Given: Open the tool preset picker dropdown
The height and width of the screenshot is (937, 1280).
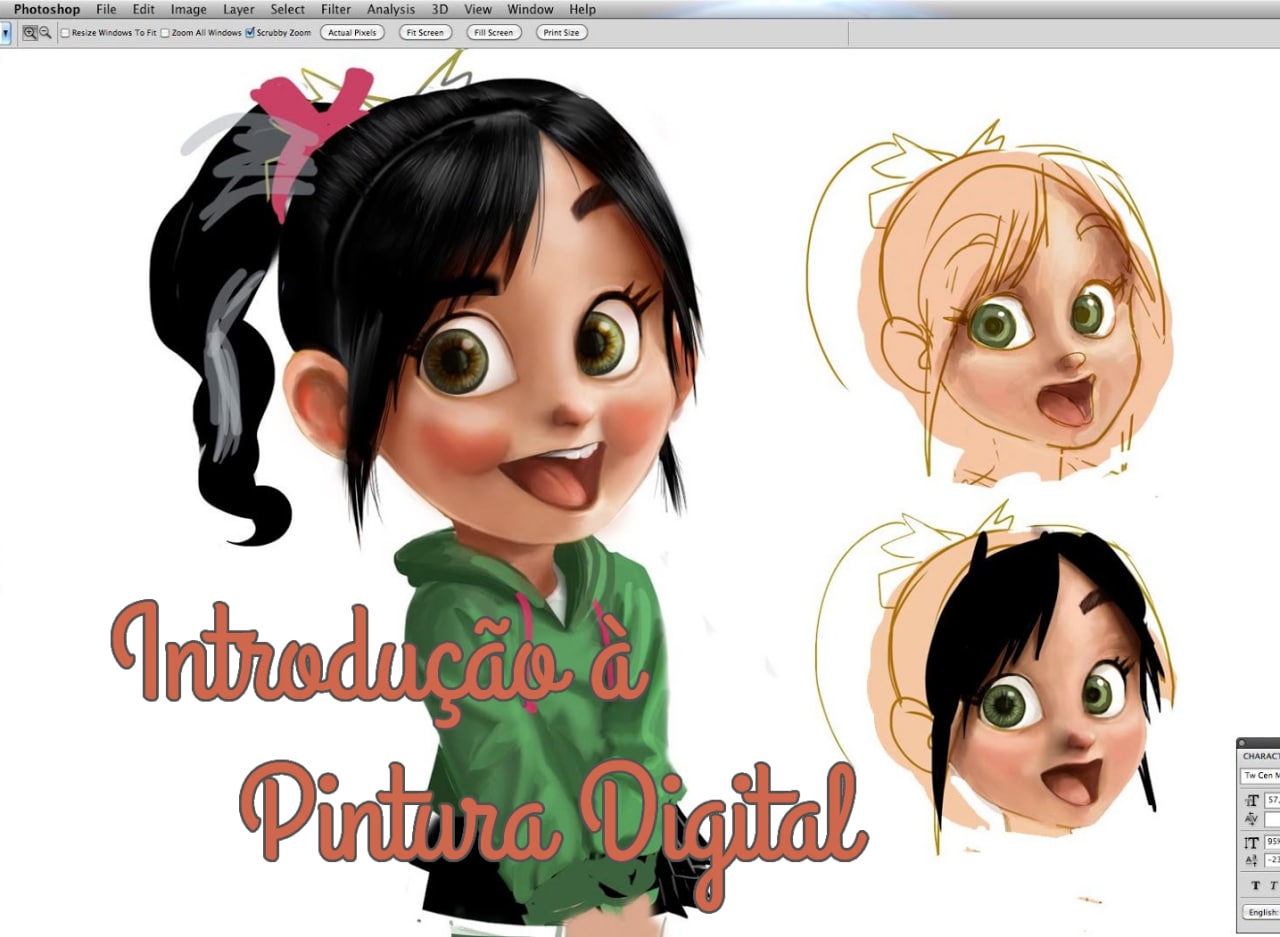Looking at the screenshot, I should [5, 33].
